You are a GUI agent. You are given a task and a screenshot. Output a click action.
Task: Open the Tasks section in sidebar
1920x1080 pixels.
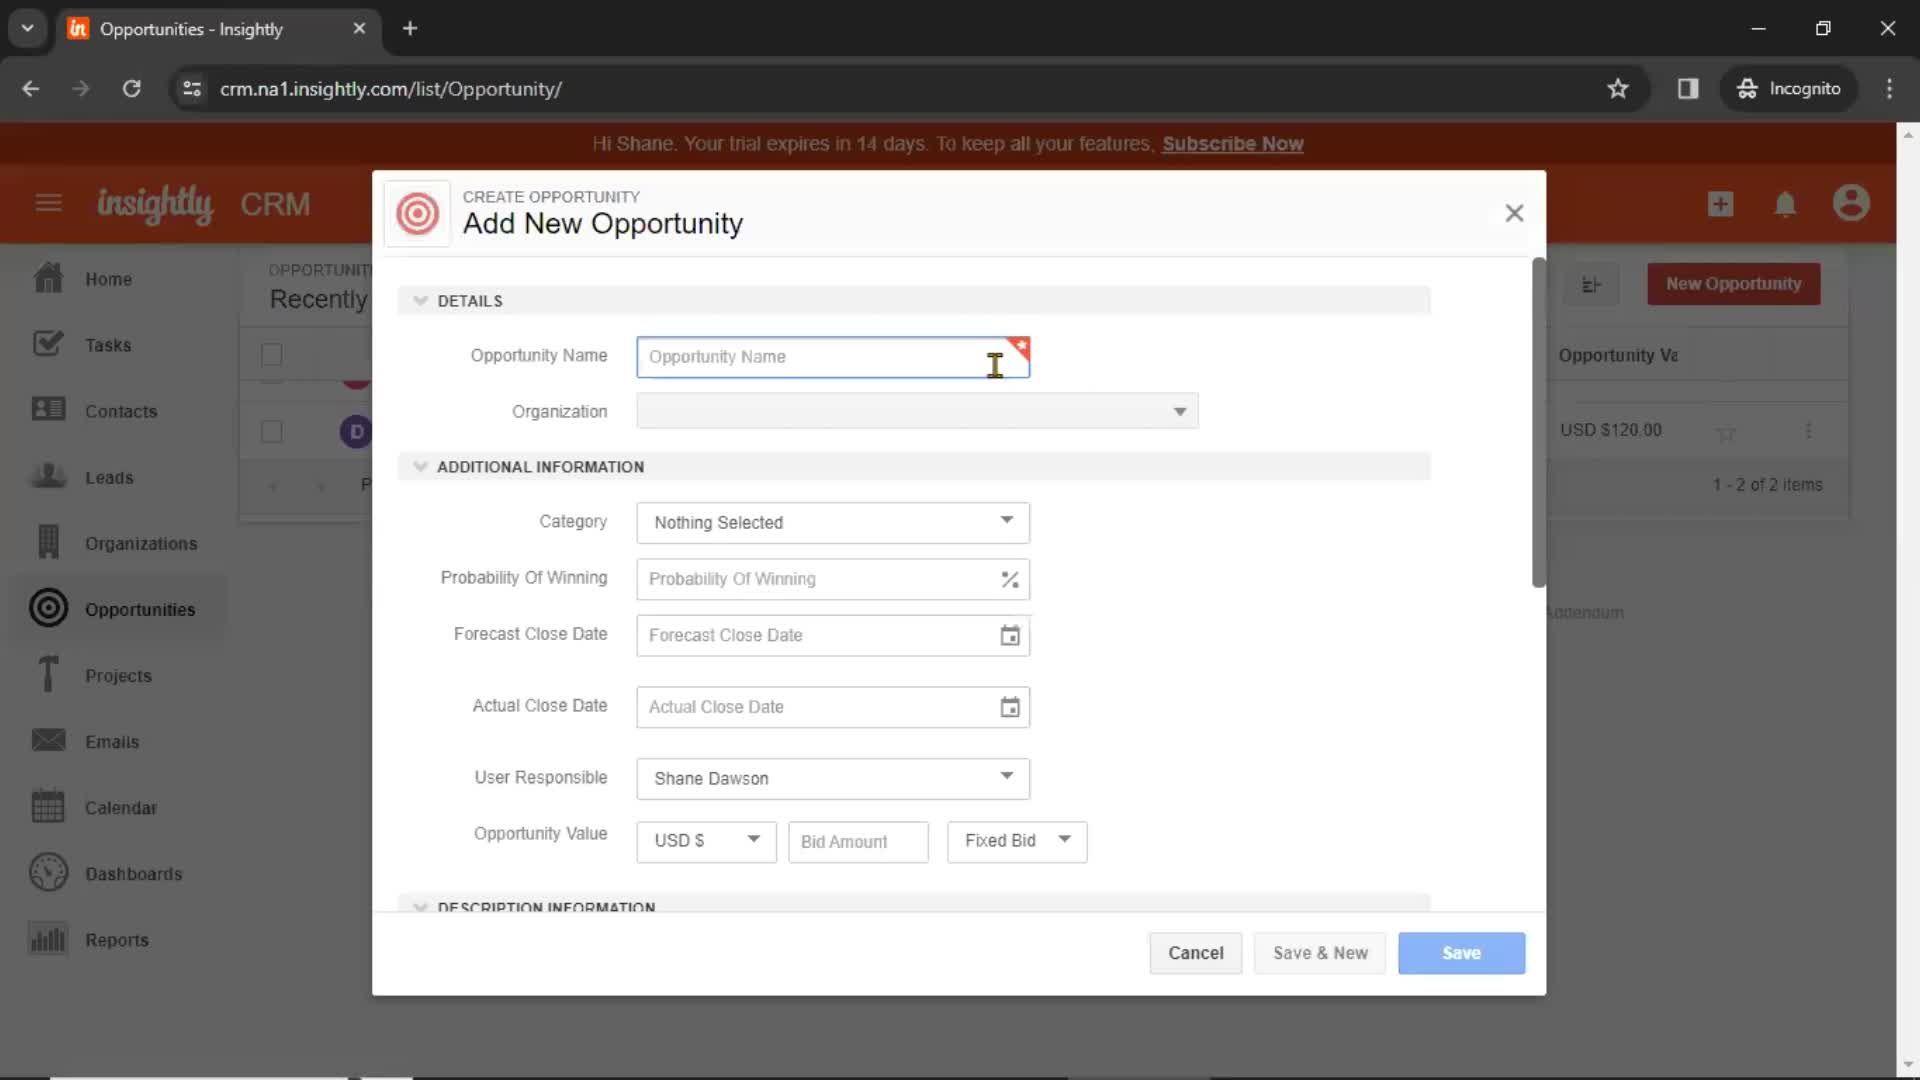point(108,344)
